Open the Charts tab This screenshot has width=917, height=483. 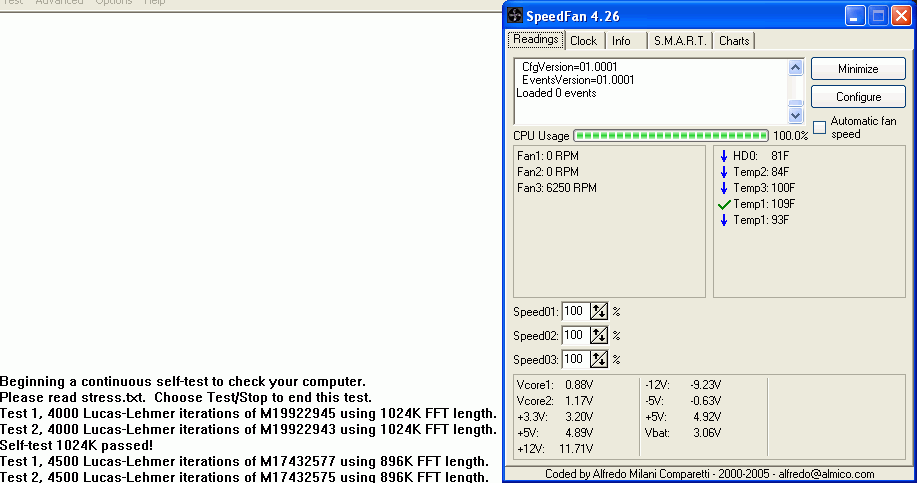pos(734,41)
